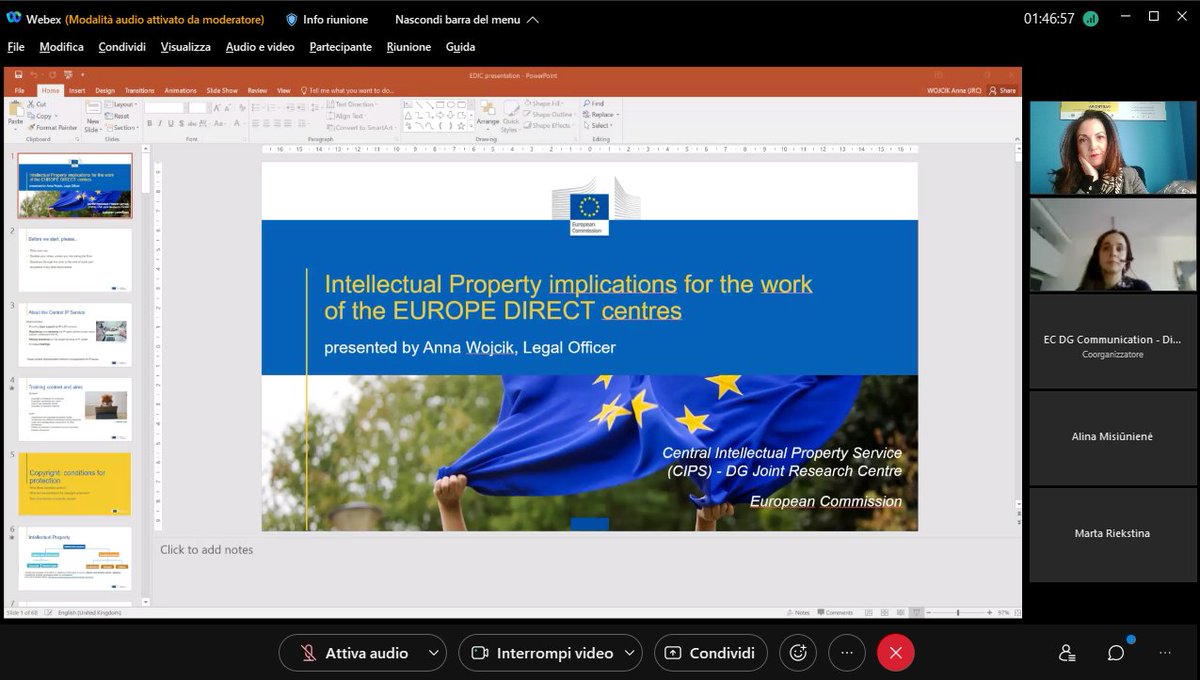Open the Shape Effects dropdown
The height and width of the screenshot is (680, 1200).
pyautogui.click(x=548, y=126)
